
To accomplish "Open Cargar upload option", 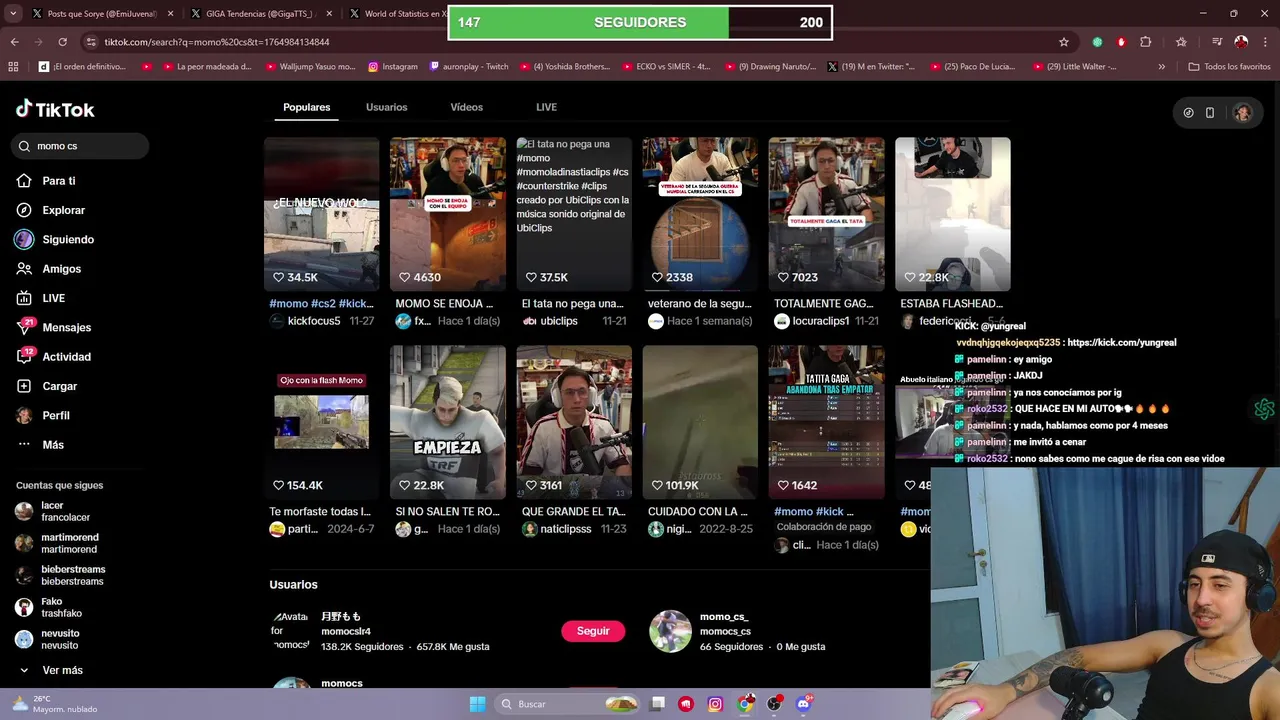I will 59,386.
